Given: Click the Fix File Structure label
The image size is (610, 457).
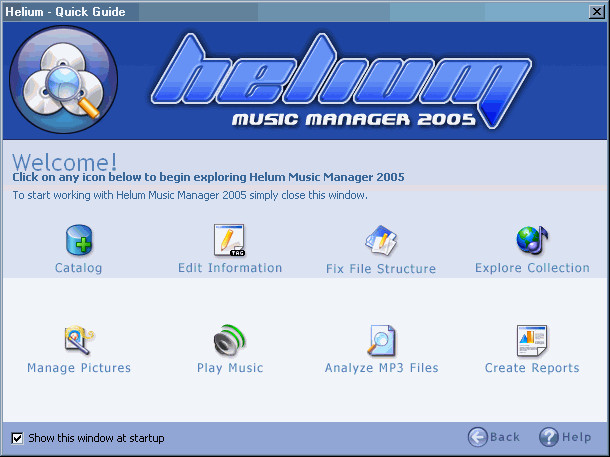Looking at the screenshot, I should click(381, 269).
